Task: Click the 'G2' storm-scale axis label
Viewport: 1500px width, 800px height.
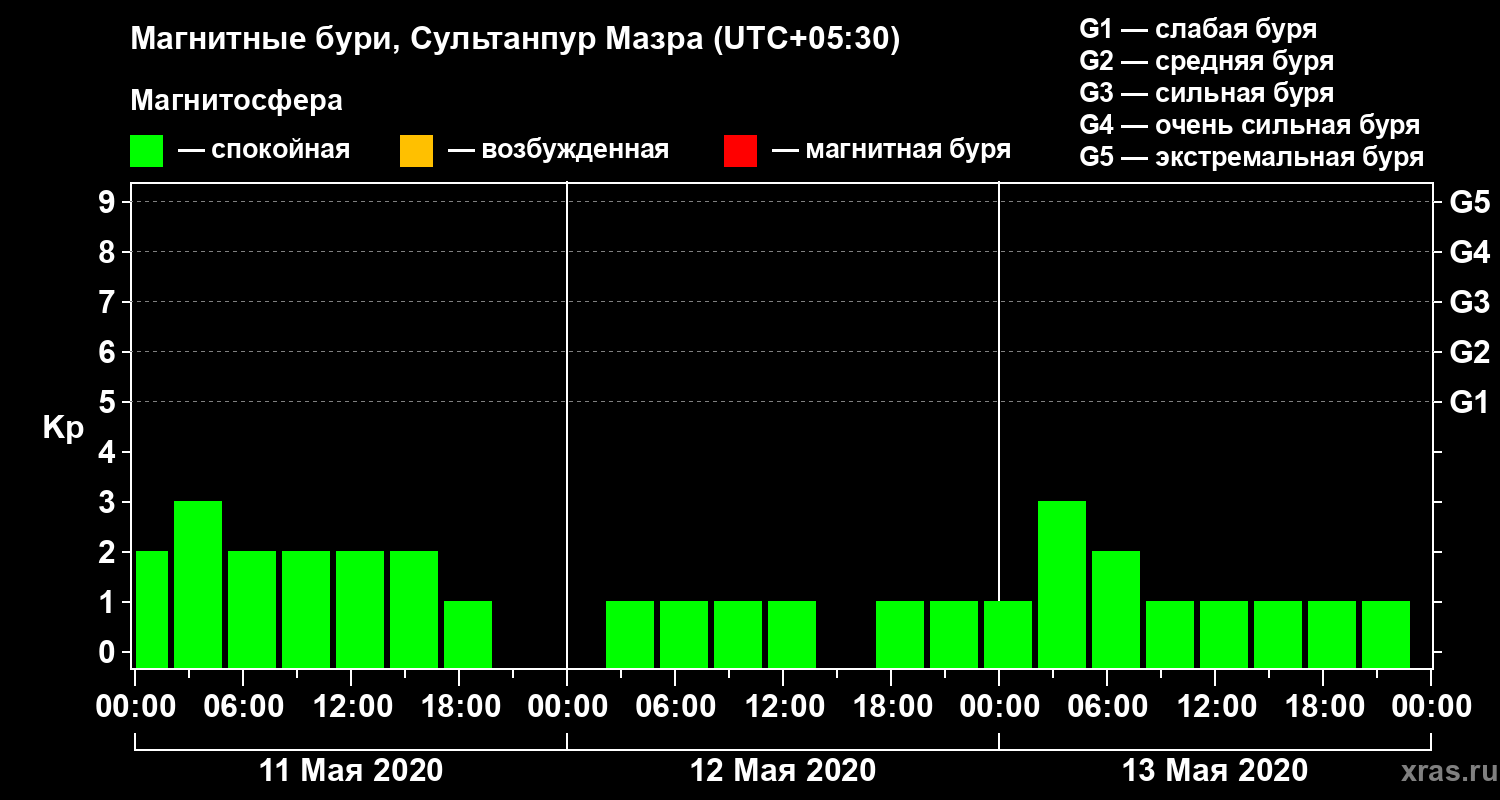Action: tap(1469, 353)
